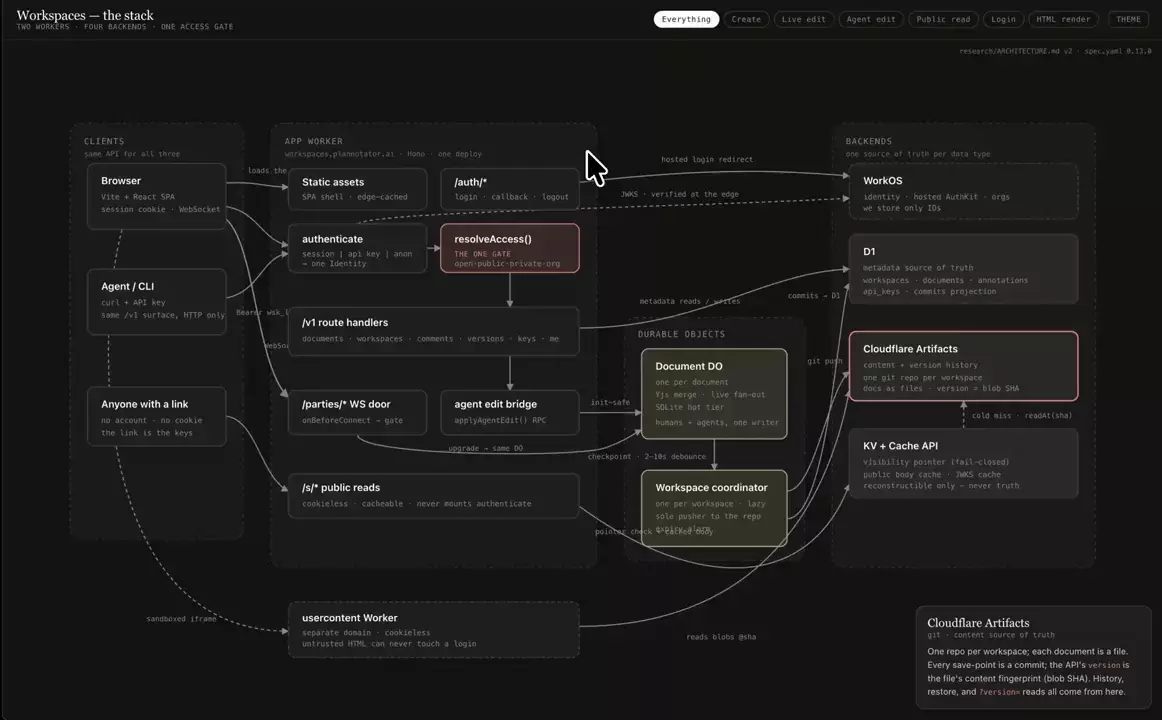Click the 'upgrade → same DO' label

485,448
